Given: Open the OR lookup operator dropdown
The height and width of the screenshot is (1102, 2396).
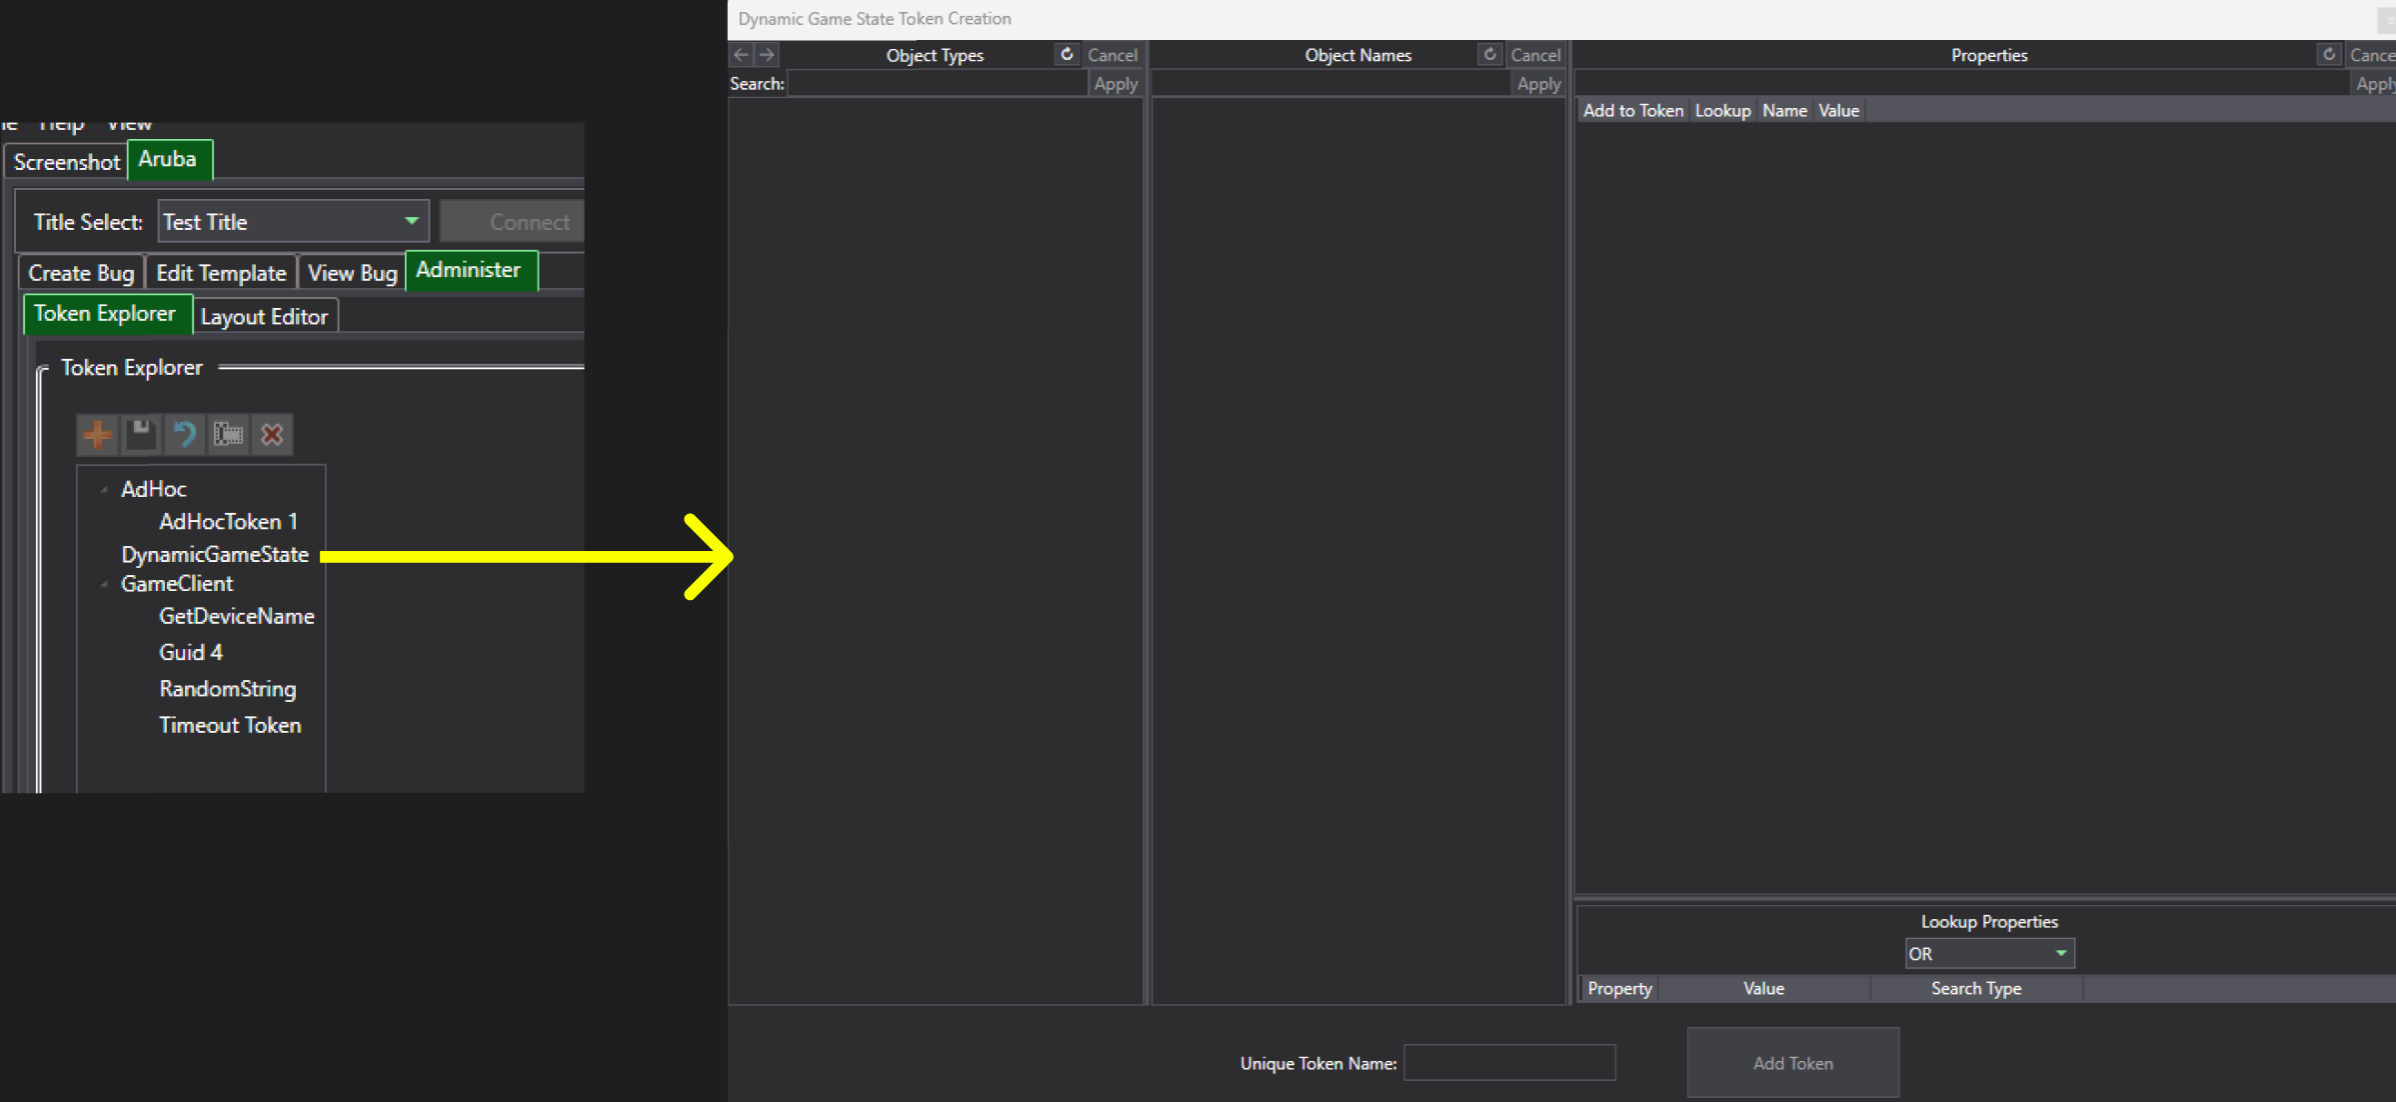Looking at the screenshot, I should pos(2060,953).
